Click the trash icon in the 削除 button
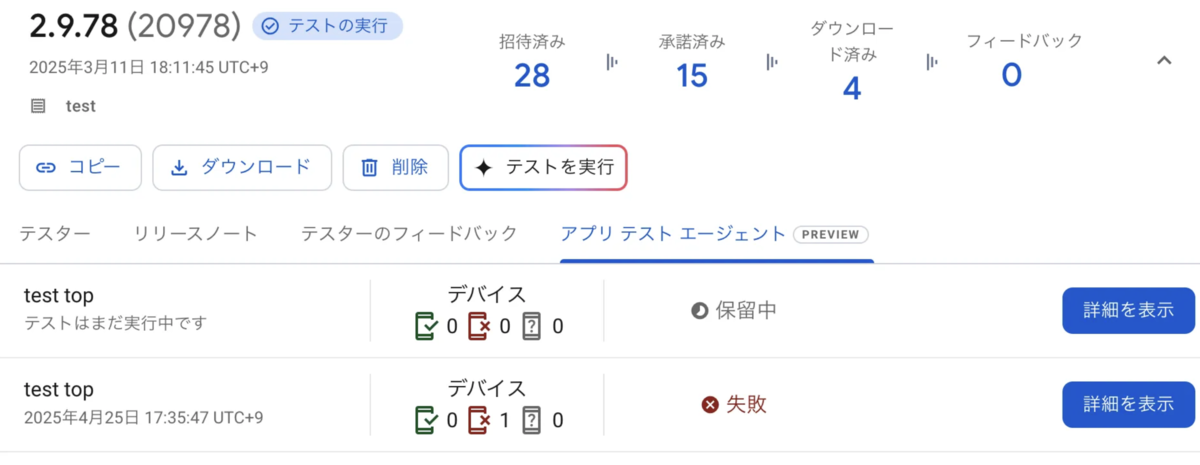This screenshot has height=465, width=1200. click(369, 168)
